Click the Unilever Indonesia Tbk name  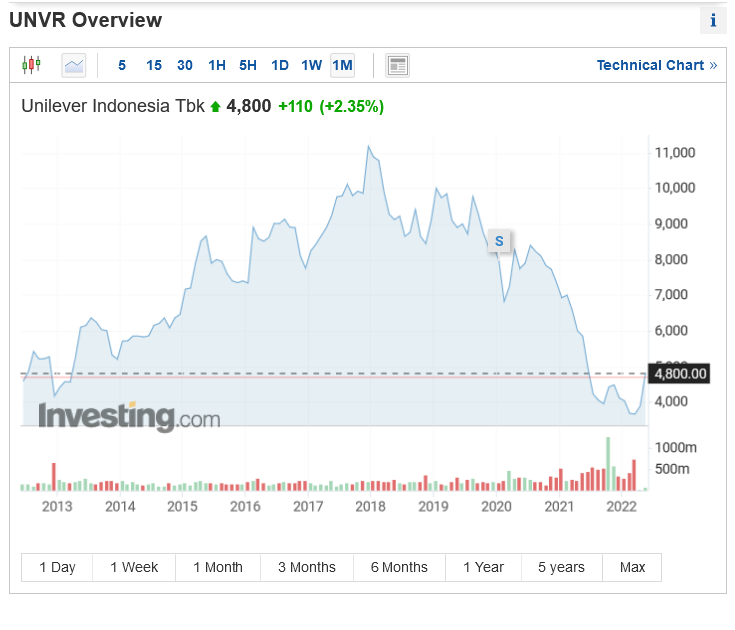[x=113, y=106]
